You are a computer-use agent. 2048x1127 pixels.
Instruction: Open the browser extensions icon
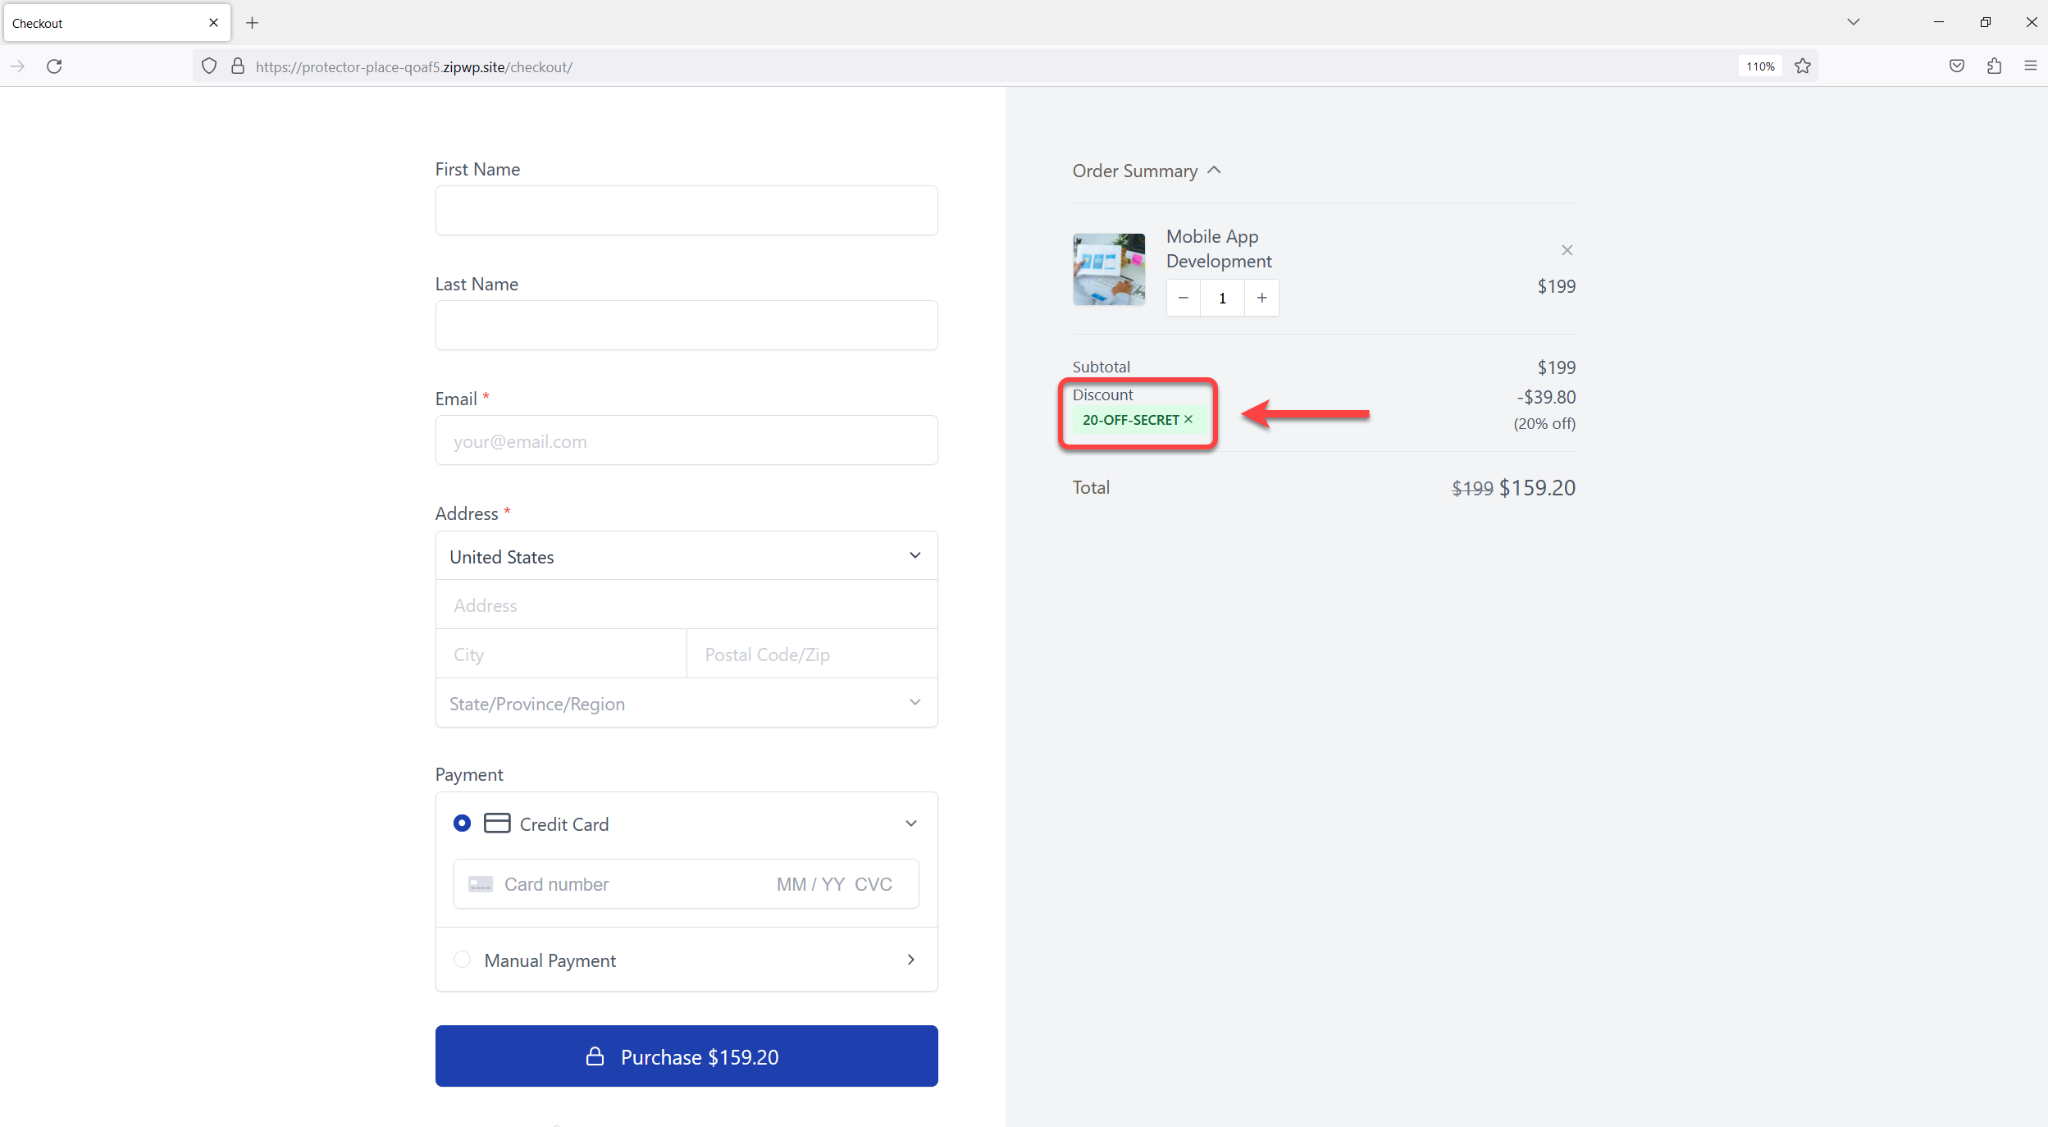tap(1994, 66)
